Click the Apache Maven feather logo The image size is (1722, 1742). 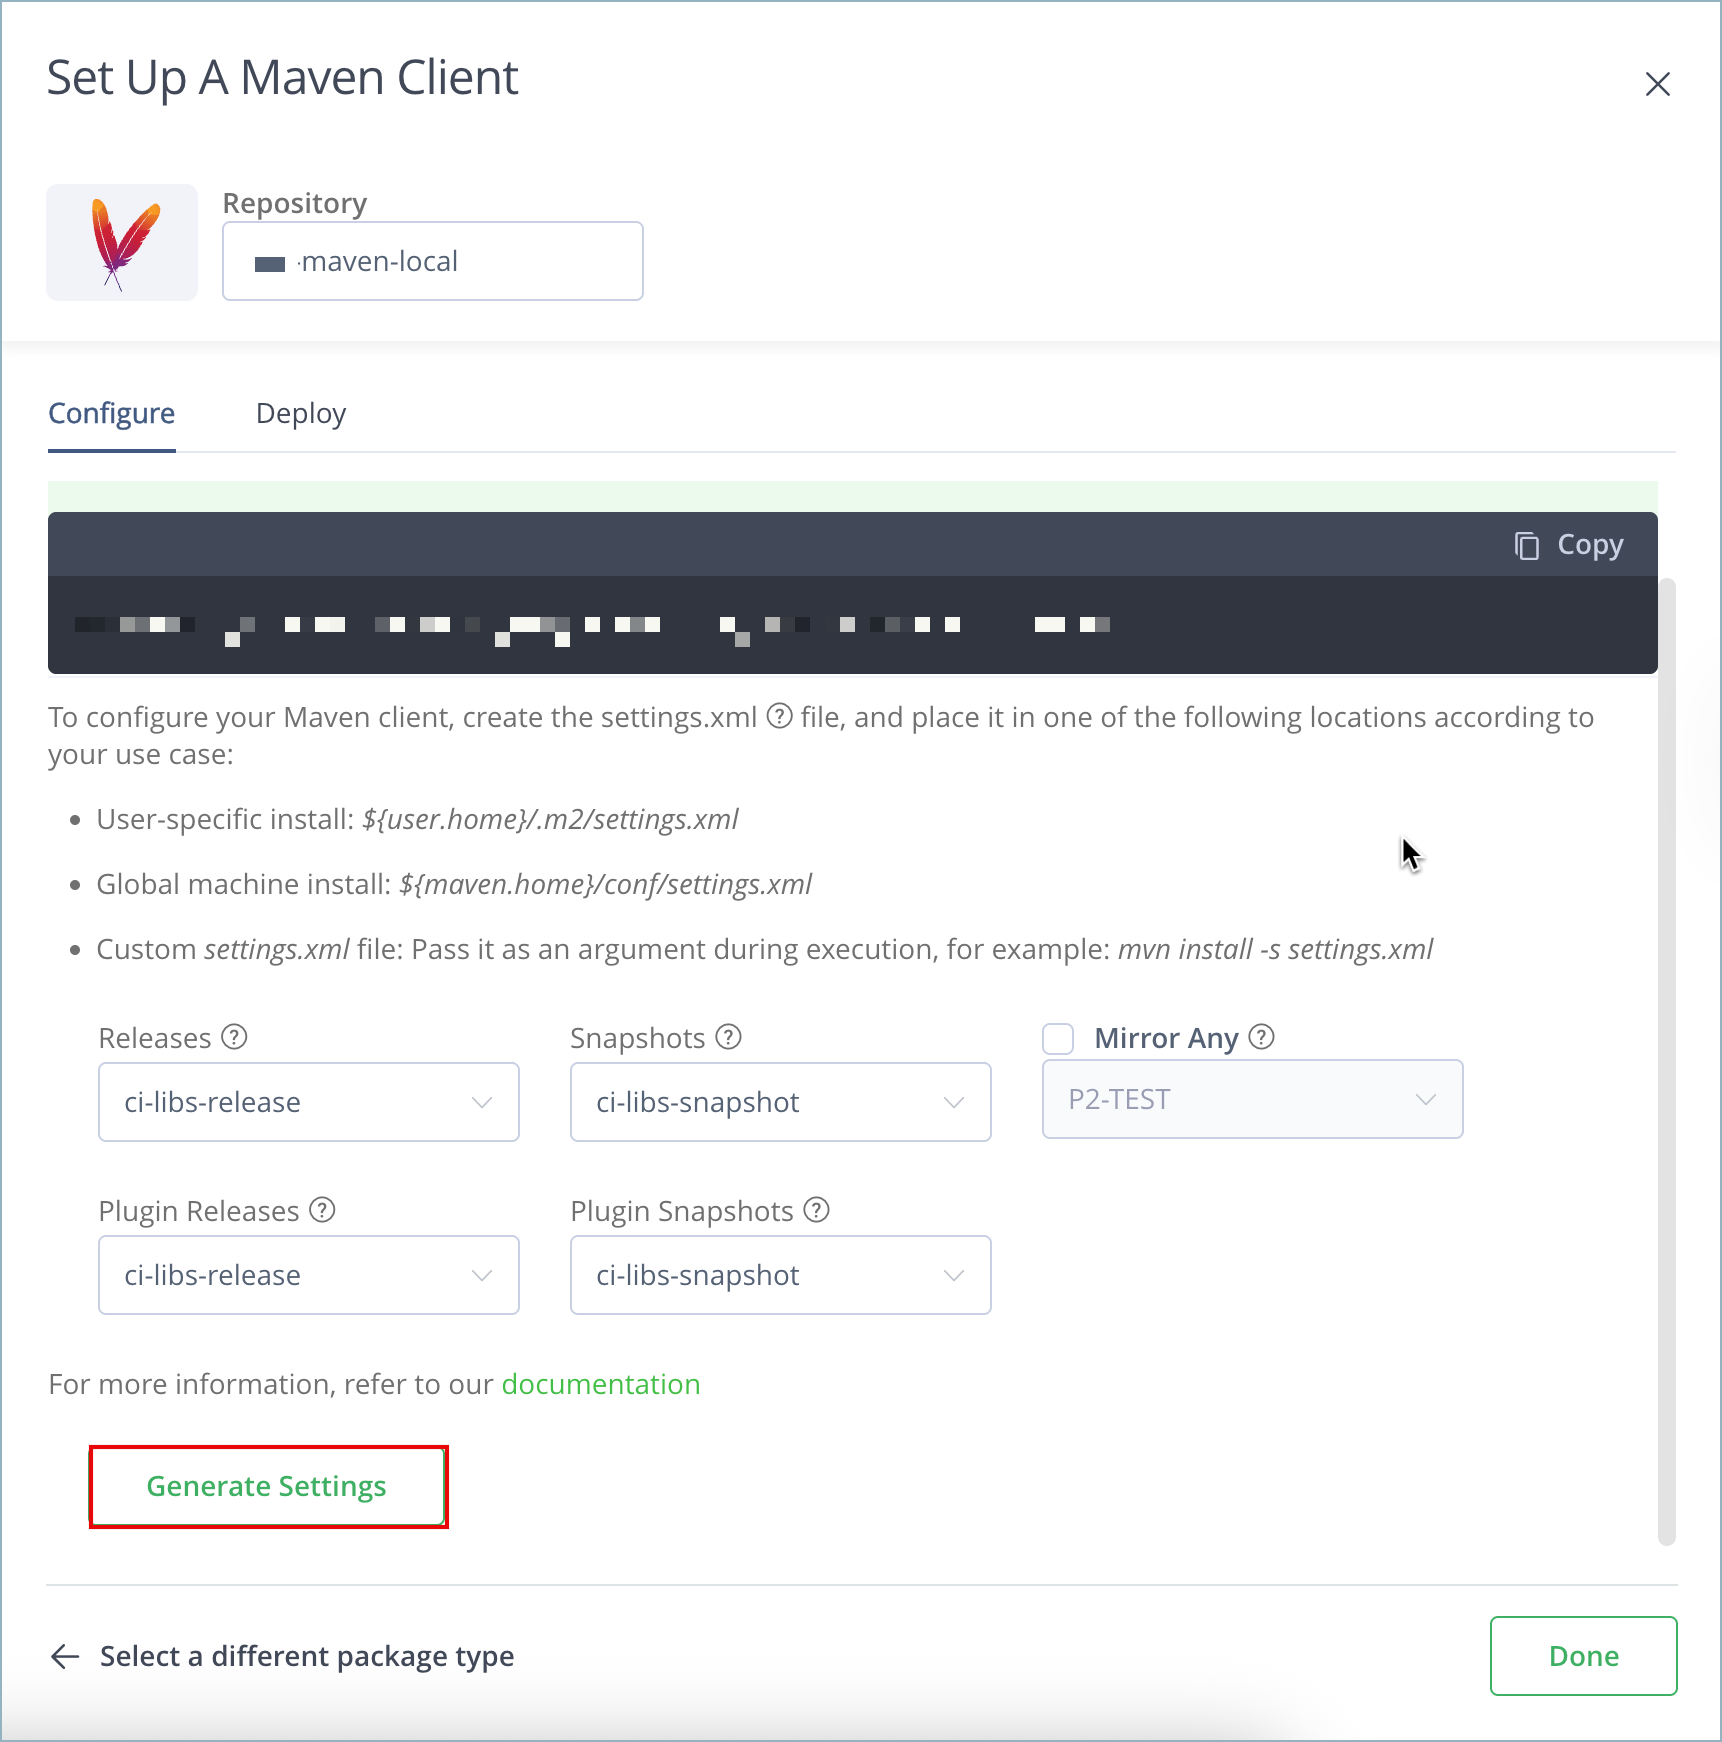[121, 242]
